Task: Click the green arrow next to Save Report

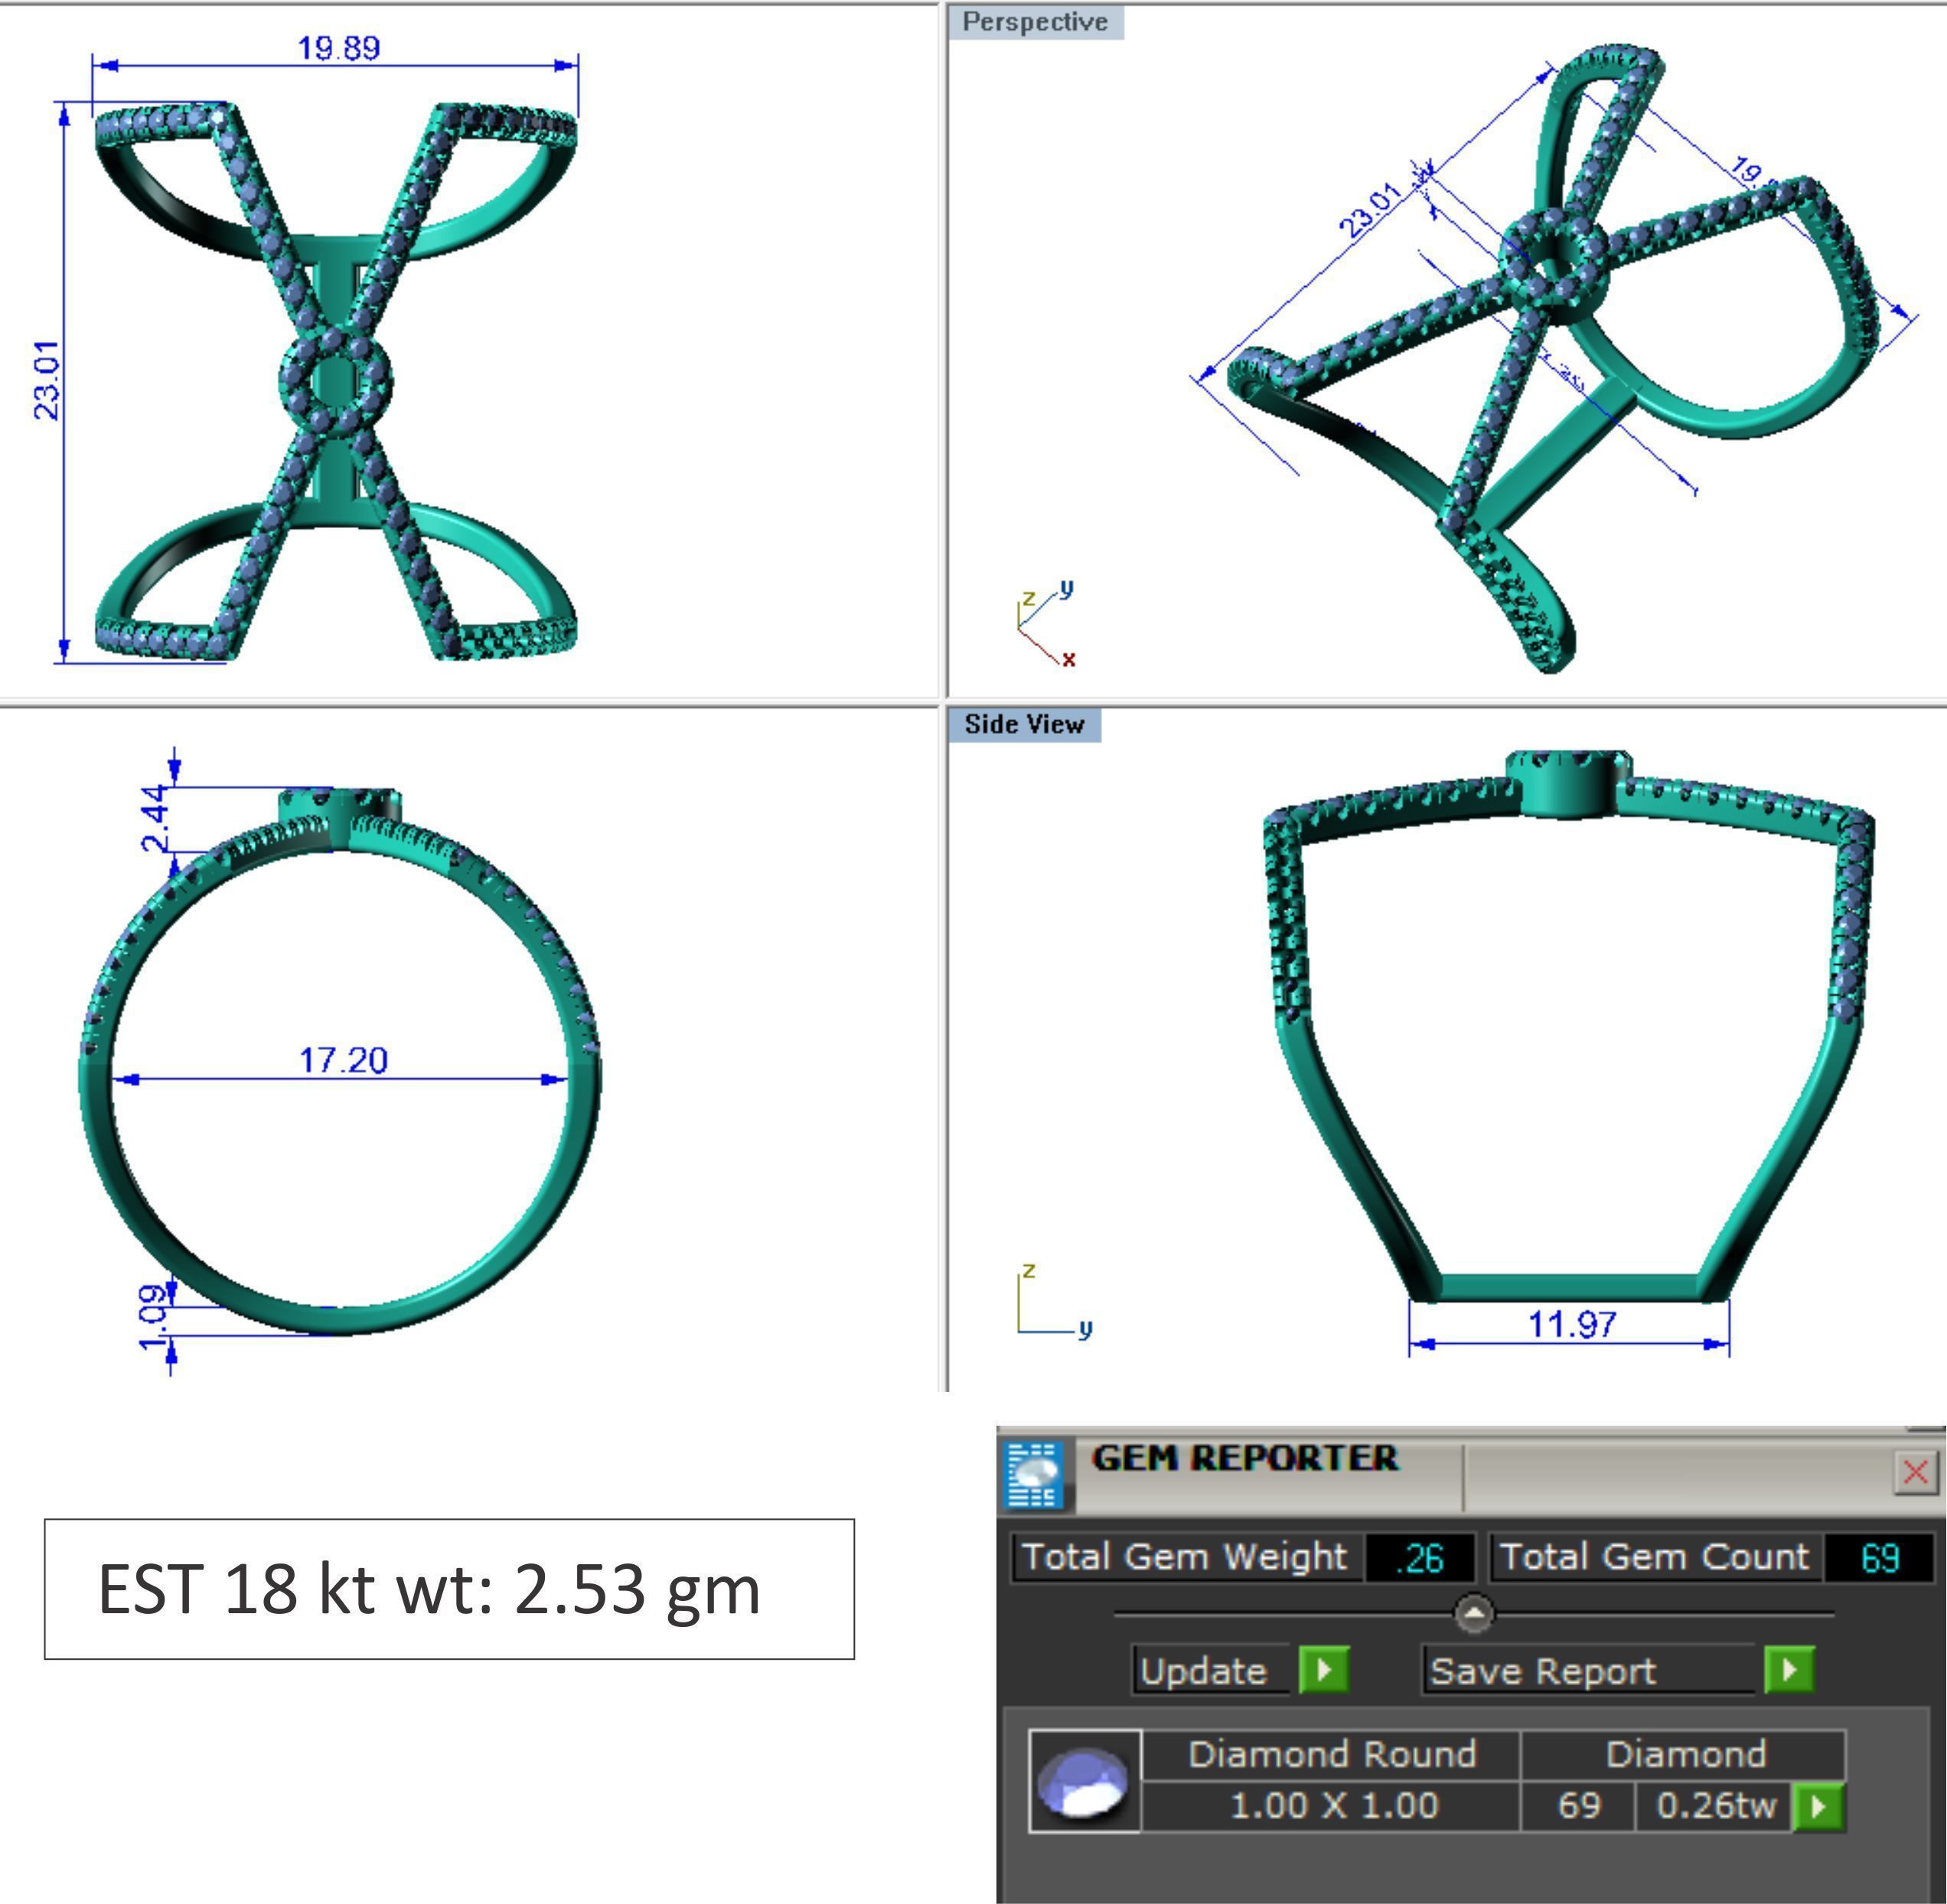Action: [1790, 1669]
